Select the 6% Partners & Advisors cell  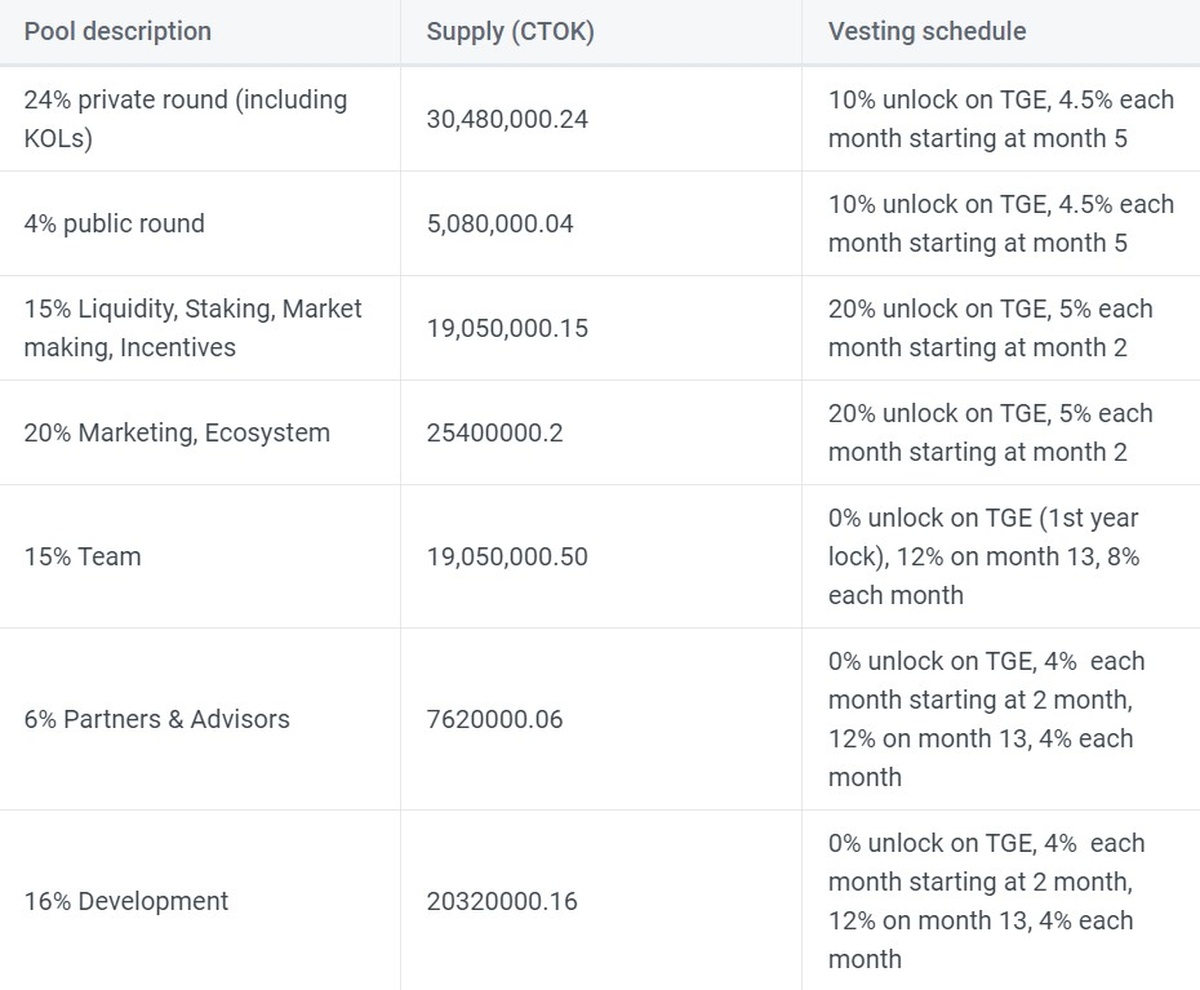(x=157, y=719)
